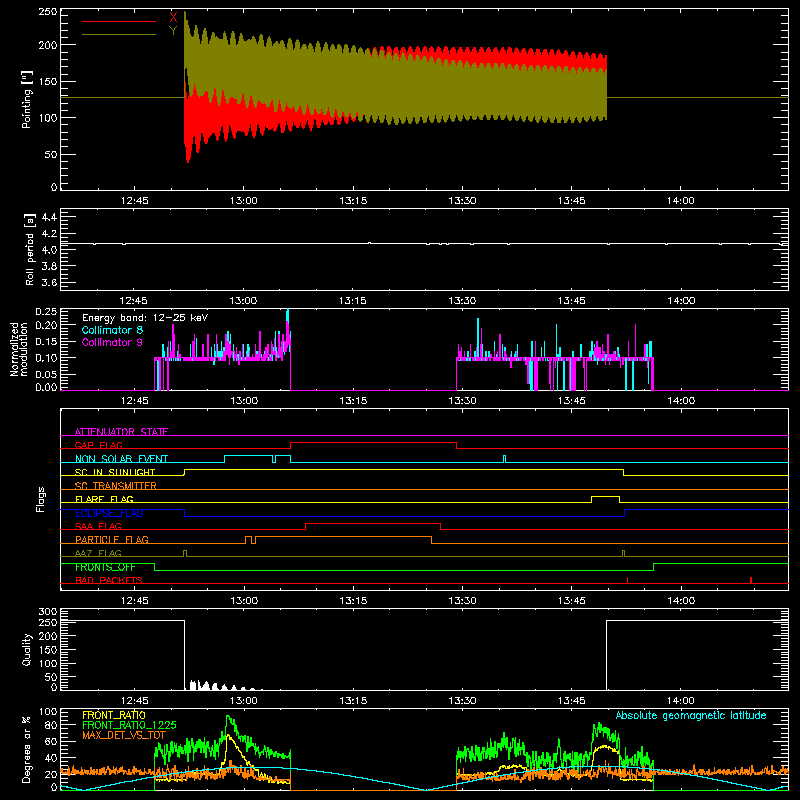Select the yellow FRONT_RATIO legend entry
This screenshot has width=800, height=800.
pyautogui.click(x=114, y=715)
